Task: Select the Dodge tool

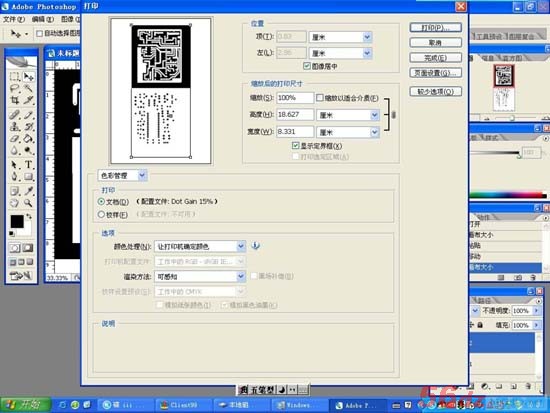Action: point(28,151)
